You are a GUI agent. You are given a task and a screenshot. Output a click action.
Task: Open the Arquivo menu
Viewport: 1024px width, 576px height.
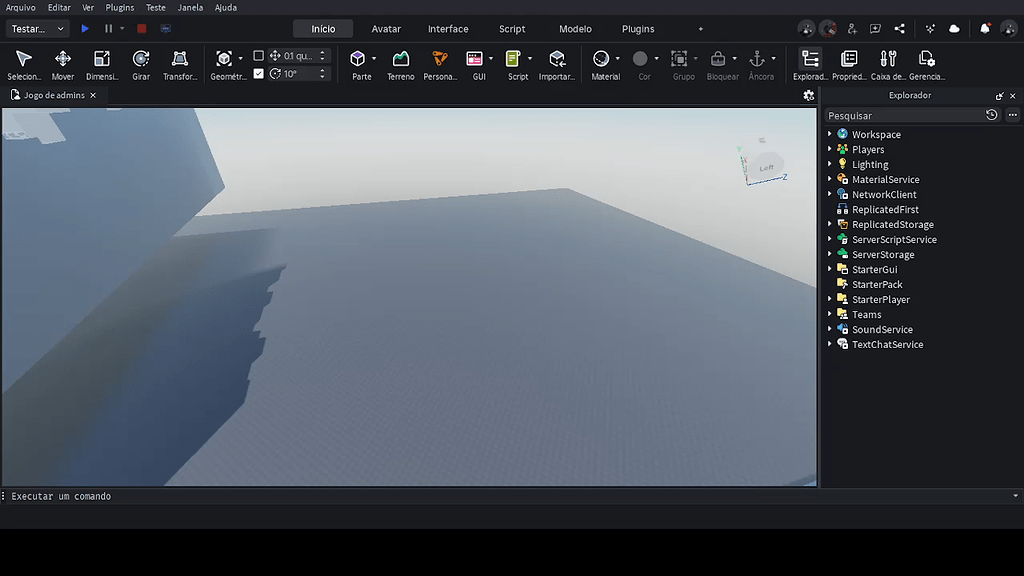coord(20,7)
